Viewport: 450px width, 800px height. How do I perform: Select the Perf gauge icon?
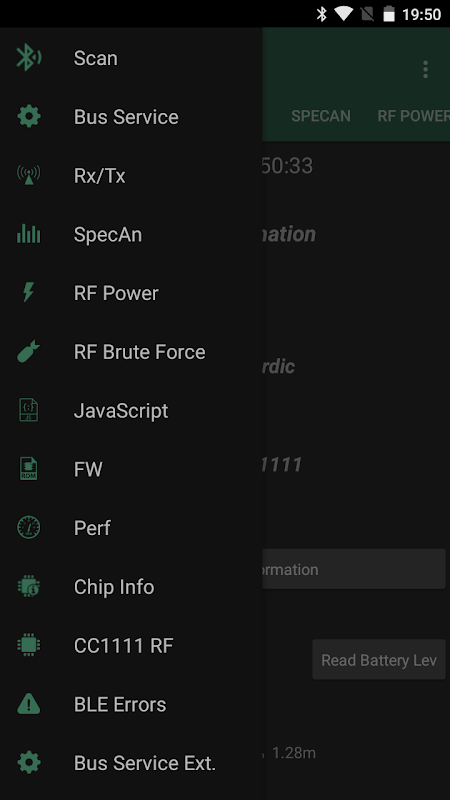(x=29, y=528)
